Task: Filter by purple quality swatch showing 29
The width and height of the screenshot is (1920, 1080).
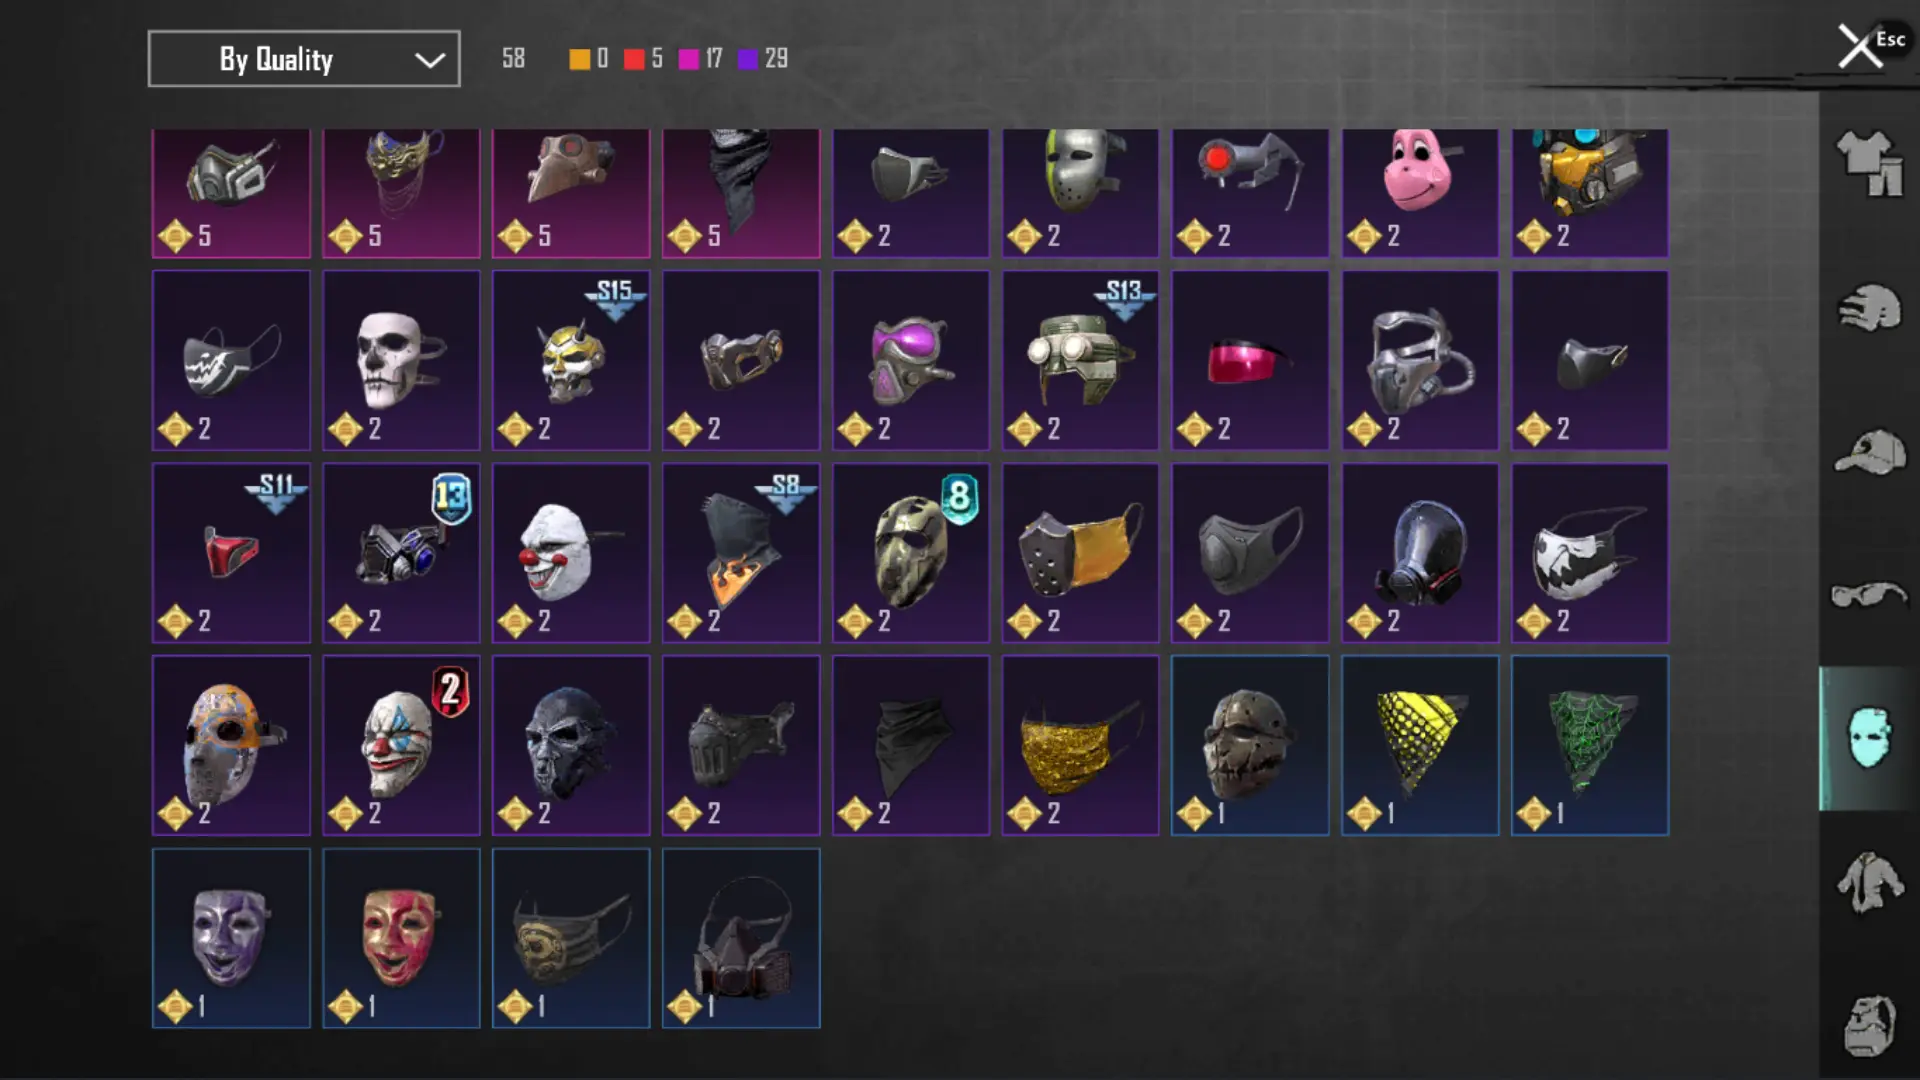Action: pyautogui.click(x=748, y=59)
